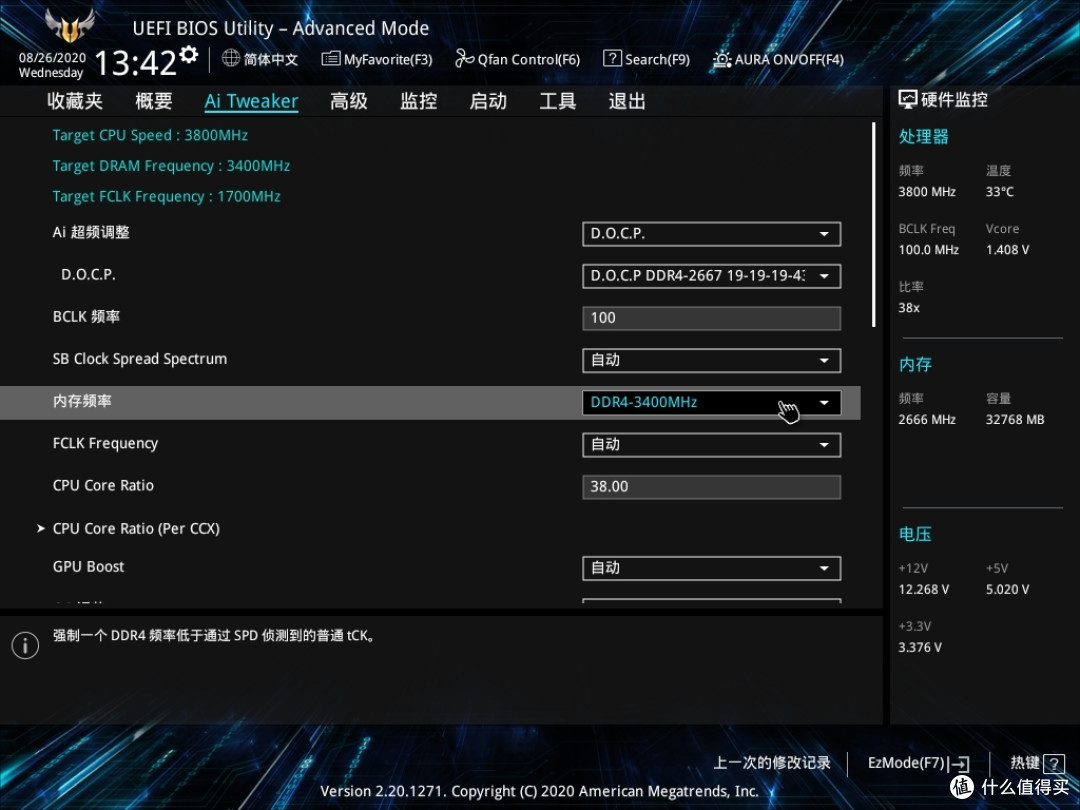Click the 100.0 MHz BCLK Freq value
1080x810 pixels.
(x=928, y=249)
